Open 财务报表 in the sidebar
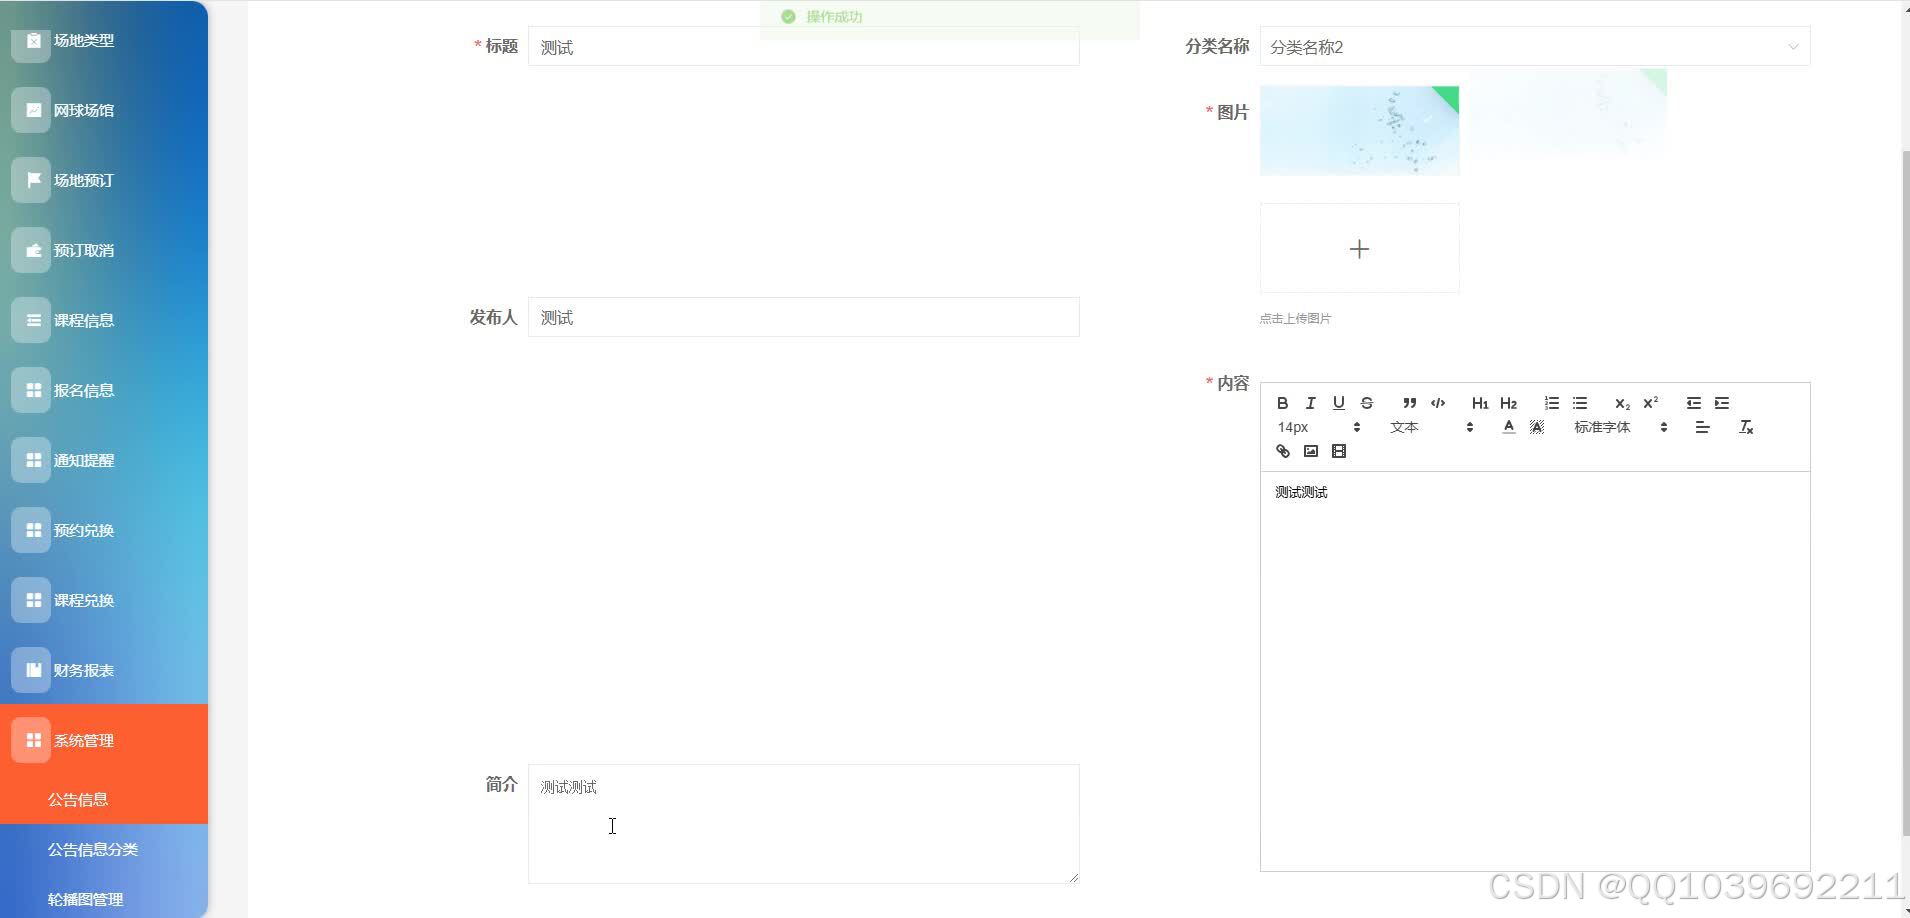 pos(84,670)
